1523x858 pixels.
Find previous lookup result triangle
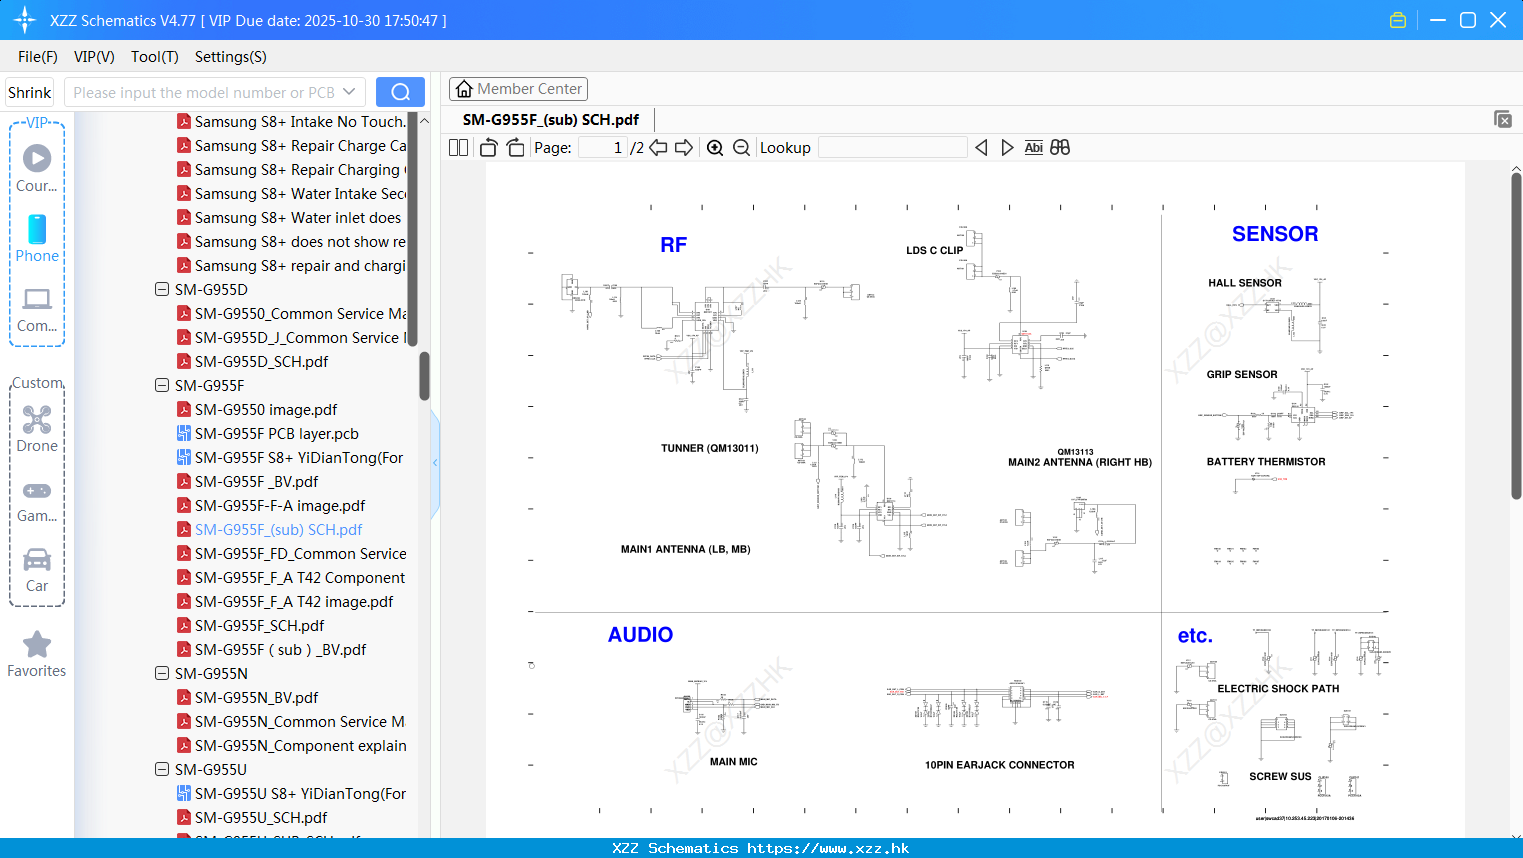(981, 148)
